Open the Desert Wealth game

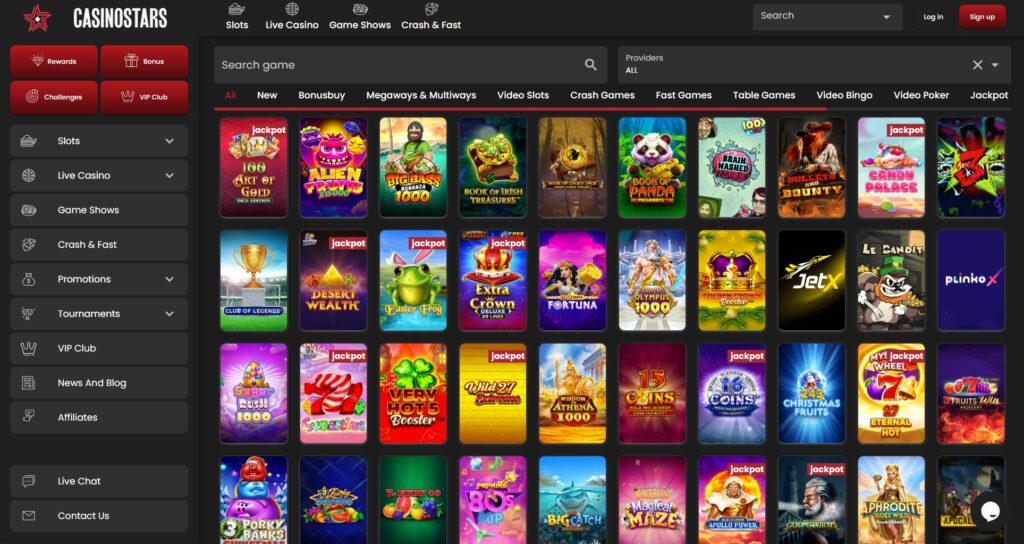333,280
